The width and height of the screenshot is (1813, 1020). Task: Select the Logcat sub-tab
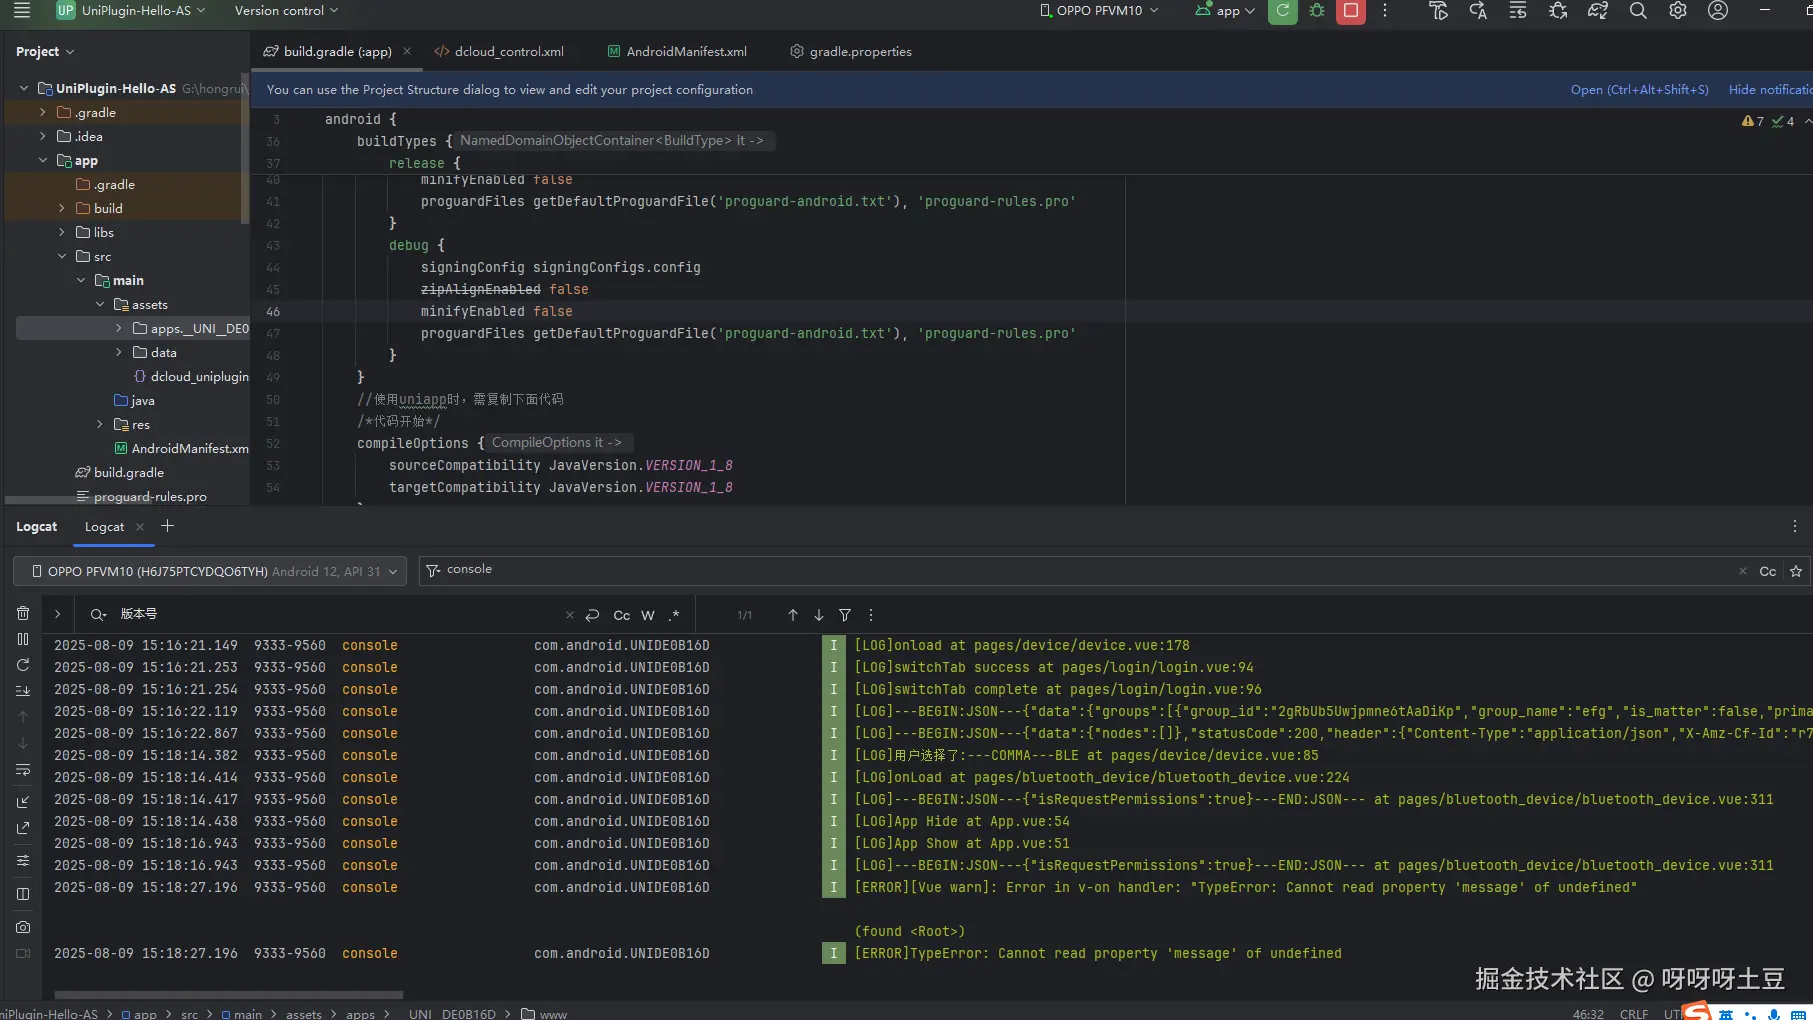click(104, 526)
